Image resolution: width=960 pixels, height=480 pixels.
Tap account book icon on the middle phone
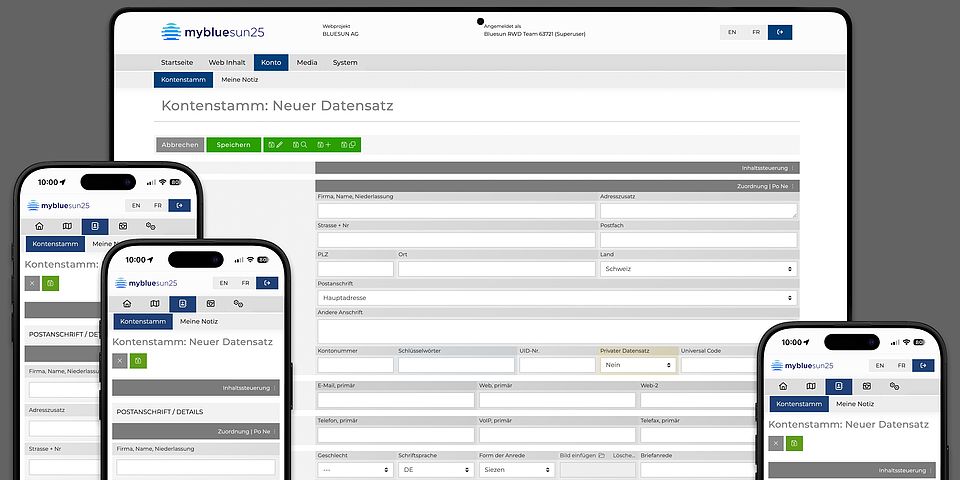[x=182, y=304]
